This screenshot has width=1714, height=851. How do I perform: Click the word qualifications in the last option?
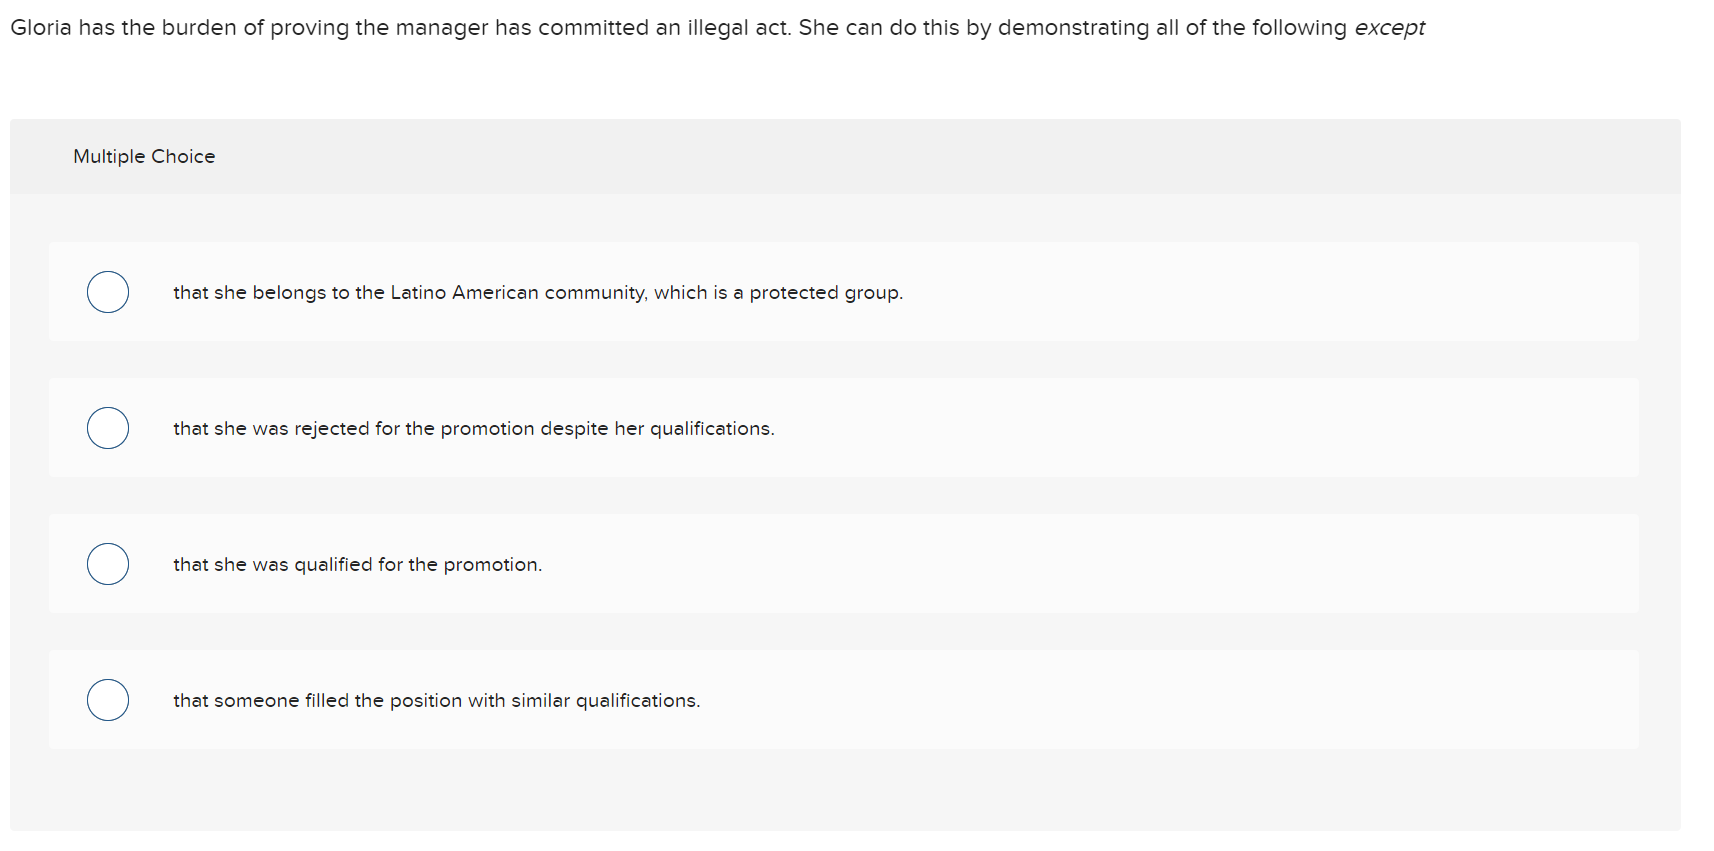tap(638, 700)
